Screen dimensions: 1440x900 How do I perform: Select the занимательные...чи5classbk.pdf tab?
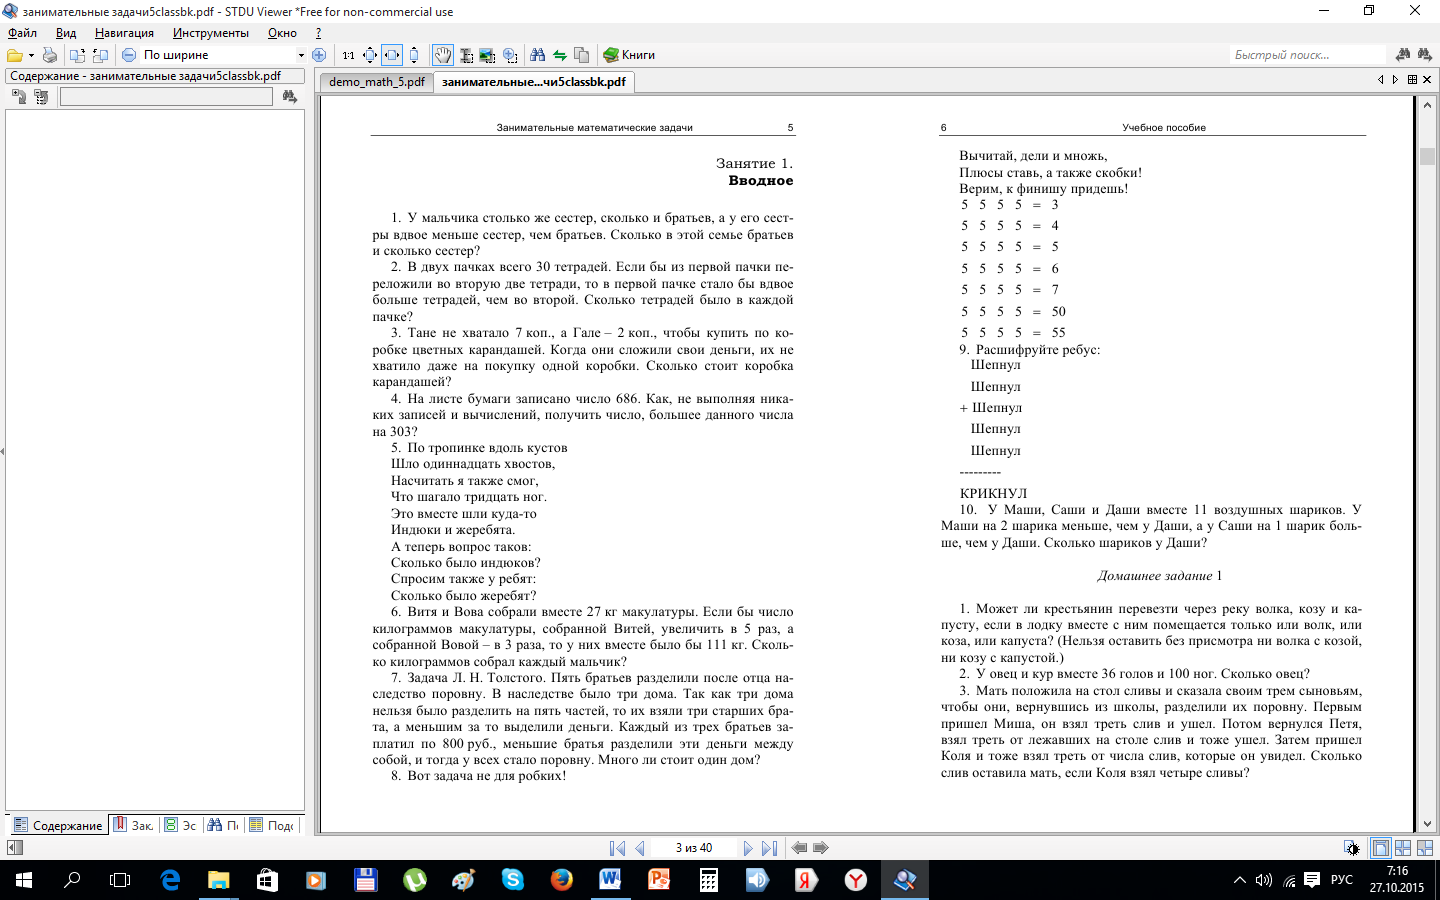tap(534, 82)
